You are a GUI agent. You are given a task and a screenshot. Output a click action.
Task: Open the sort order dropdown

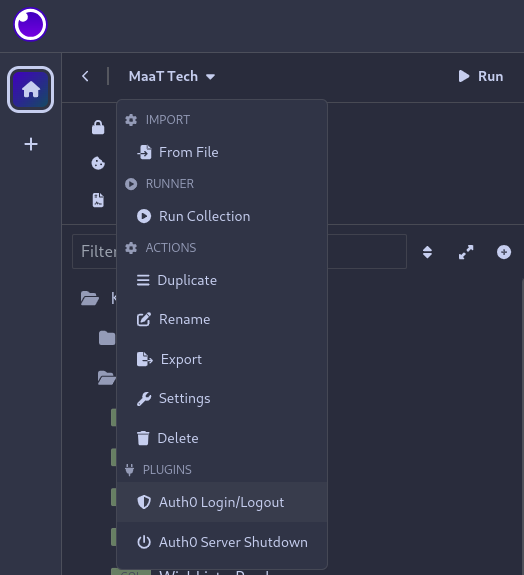[427, 252]
